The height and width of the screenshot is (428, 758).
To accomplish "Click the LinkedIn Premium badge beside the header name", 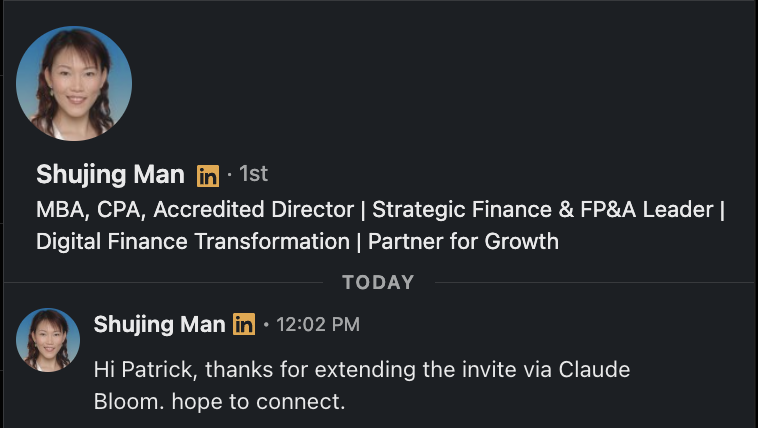I will pos(208,176).
